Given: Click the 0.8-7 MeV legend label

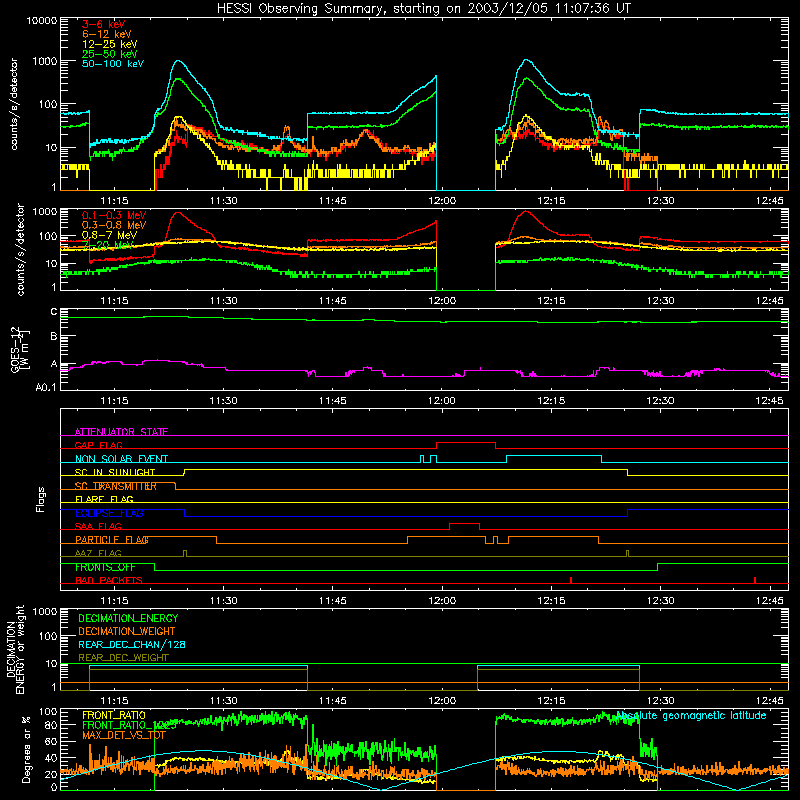Looking at the screenshot, I should tap(109, 235).
